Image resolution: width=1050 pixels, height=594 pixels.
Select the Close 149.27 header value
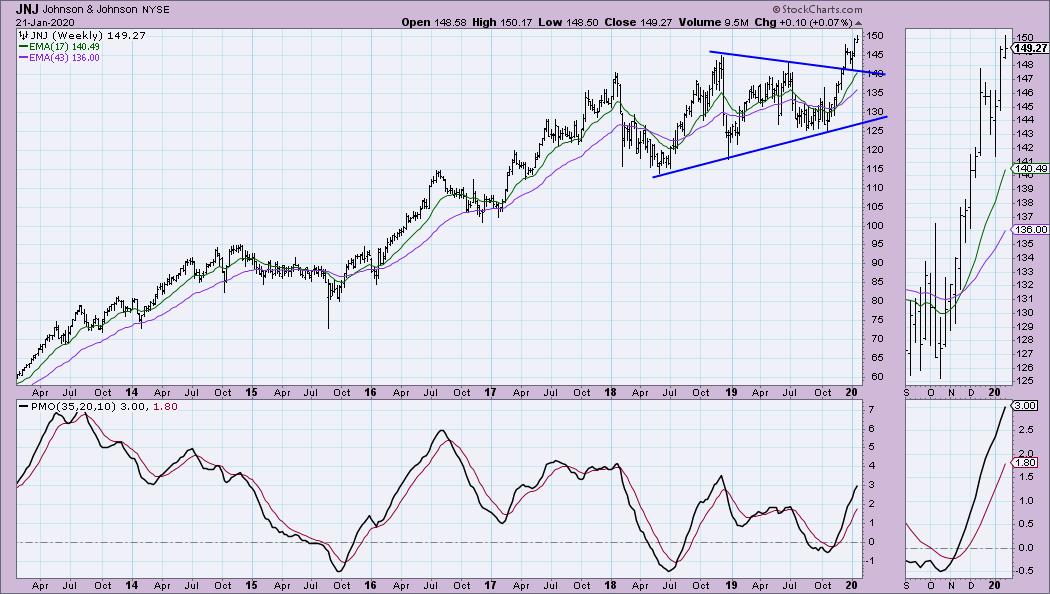[x=638, y=22]
